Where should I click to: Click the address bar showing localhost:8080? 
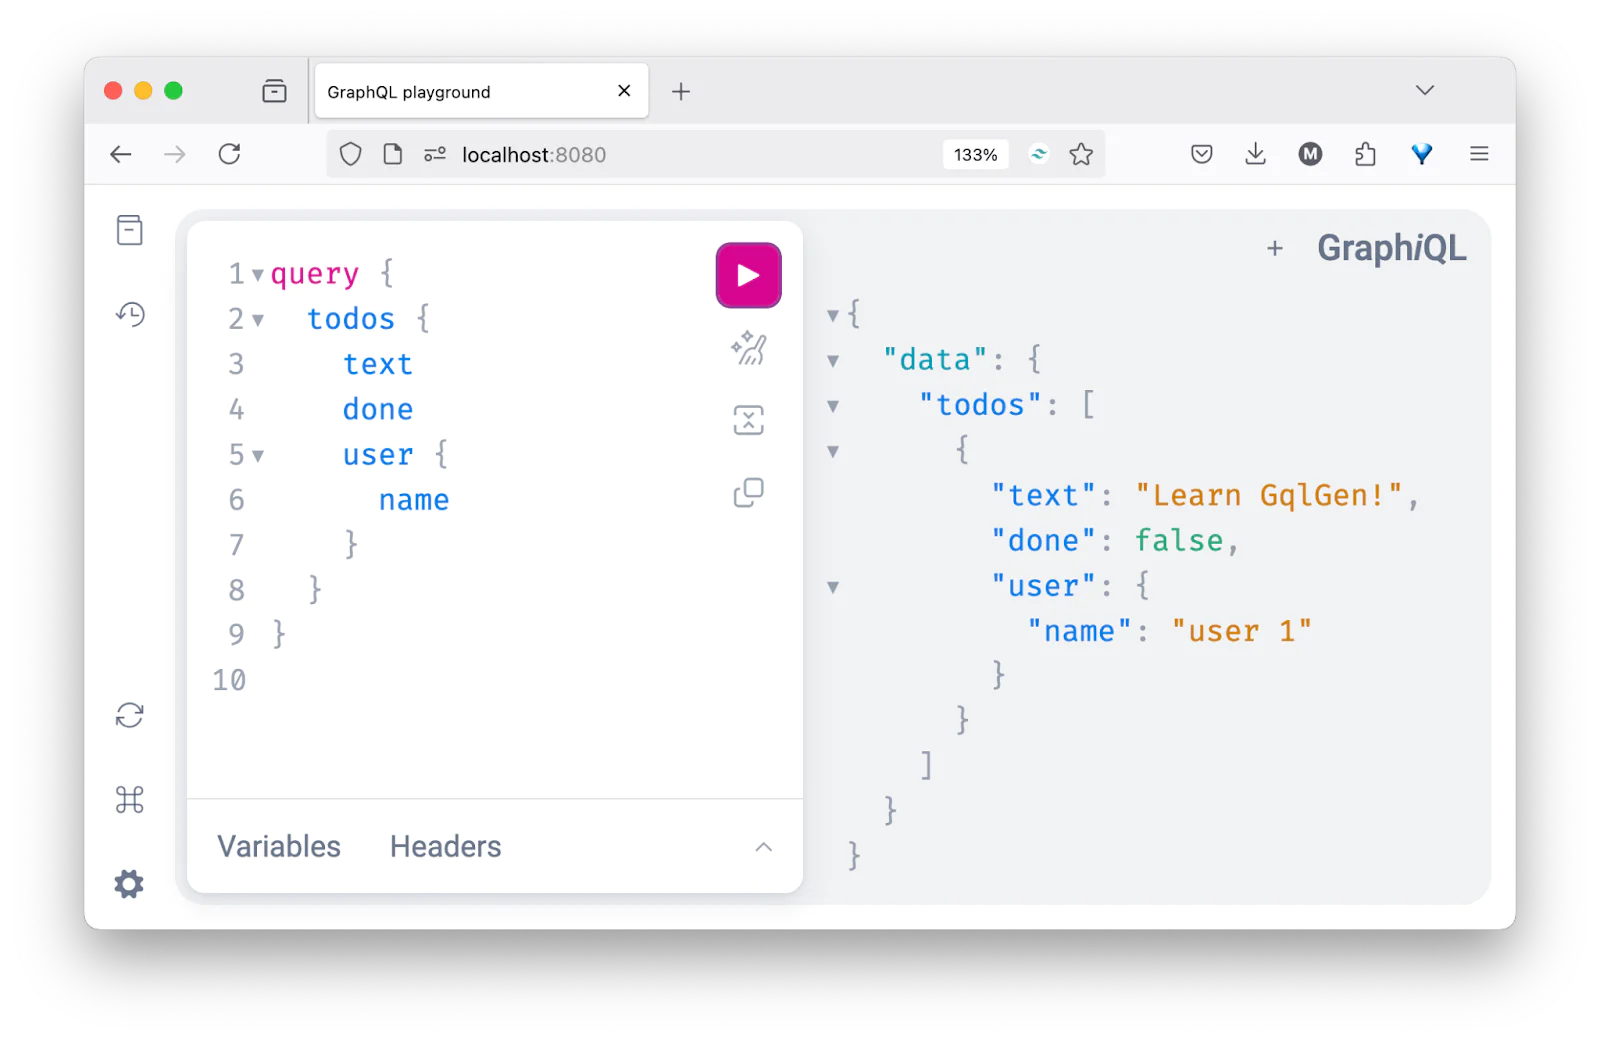pyautogui.click(x=534, y=154)
